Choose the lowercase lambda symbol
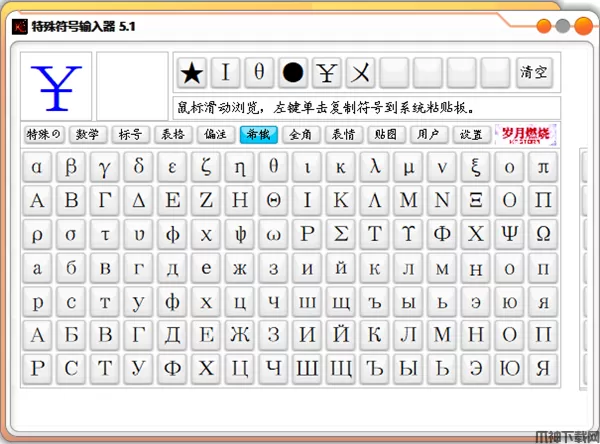 375,166
